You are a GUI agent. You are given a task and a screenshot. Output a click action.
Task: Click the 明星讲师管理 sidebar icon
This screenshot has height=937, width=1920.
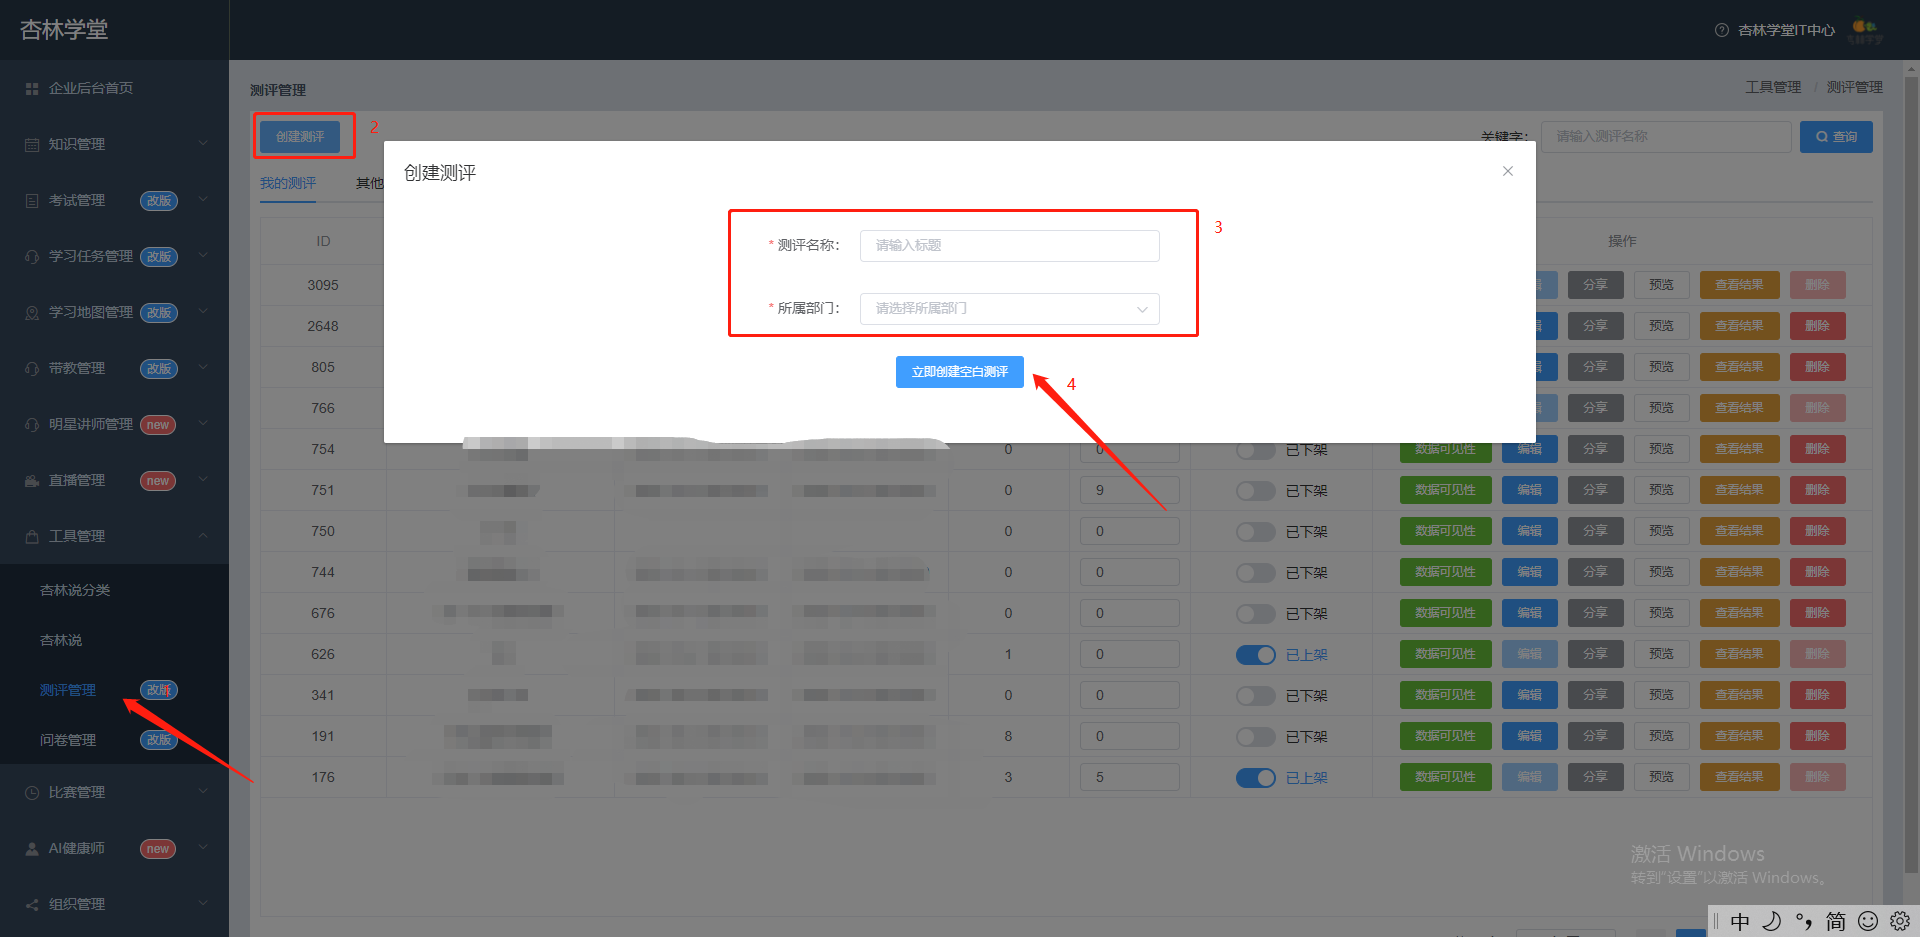pyautogui.click(x=32, y=425)
